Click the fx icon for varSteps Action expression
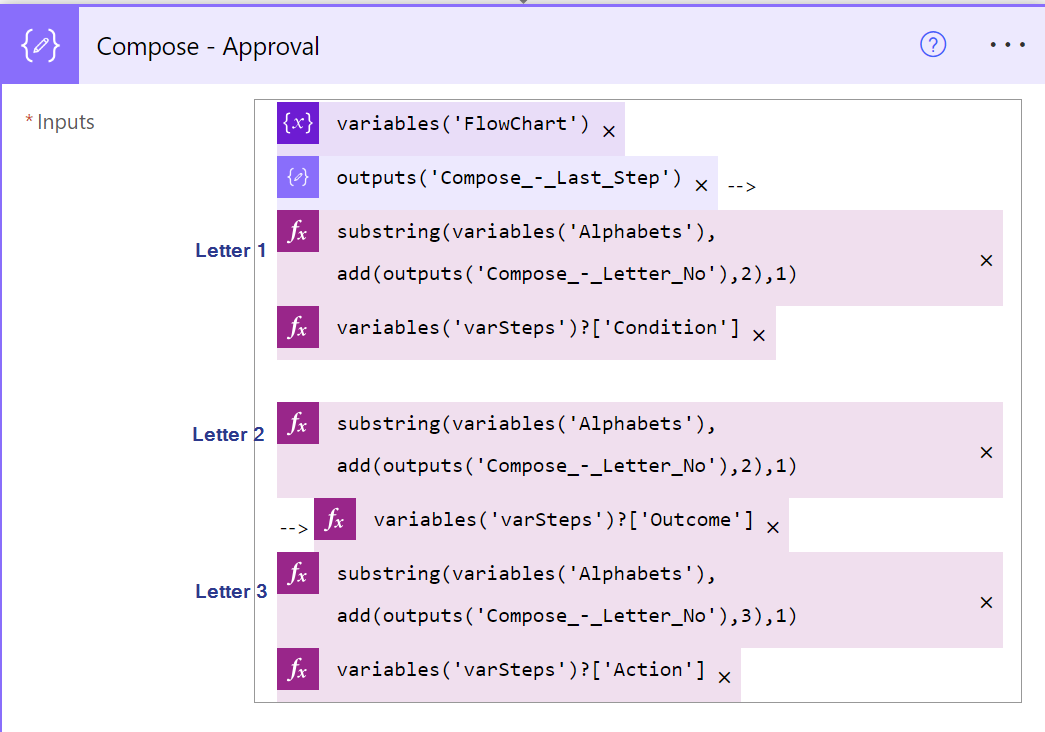The image size is (1045, 732). pos(297,669)
